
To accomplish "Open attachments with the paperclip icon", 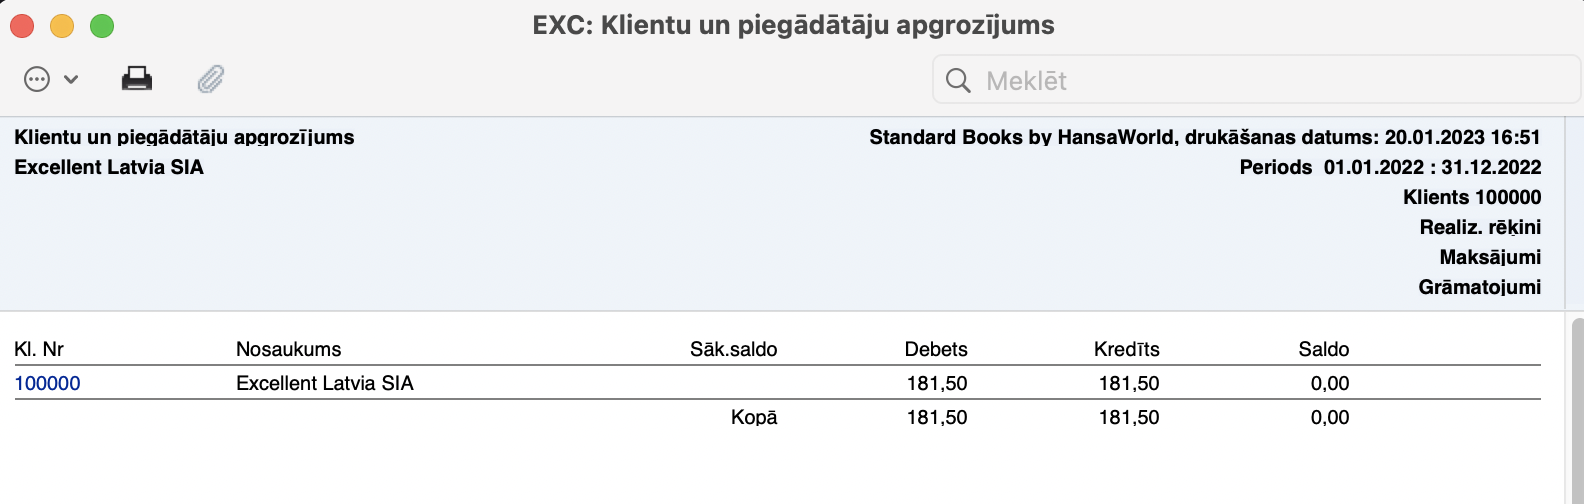I will click(211, 79).
